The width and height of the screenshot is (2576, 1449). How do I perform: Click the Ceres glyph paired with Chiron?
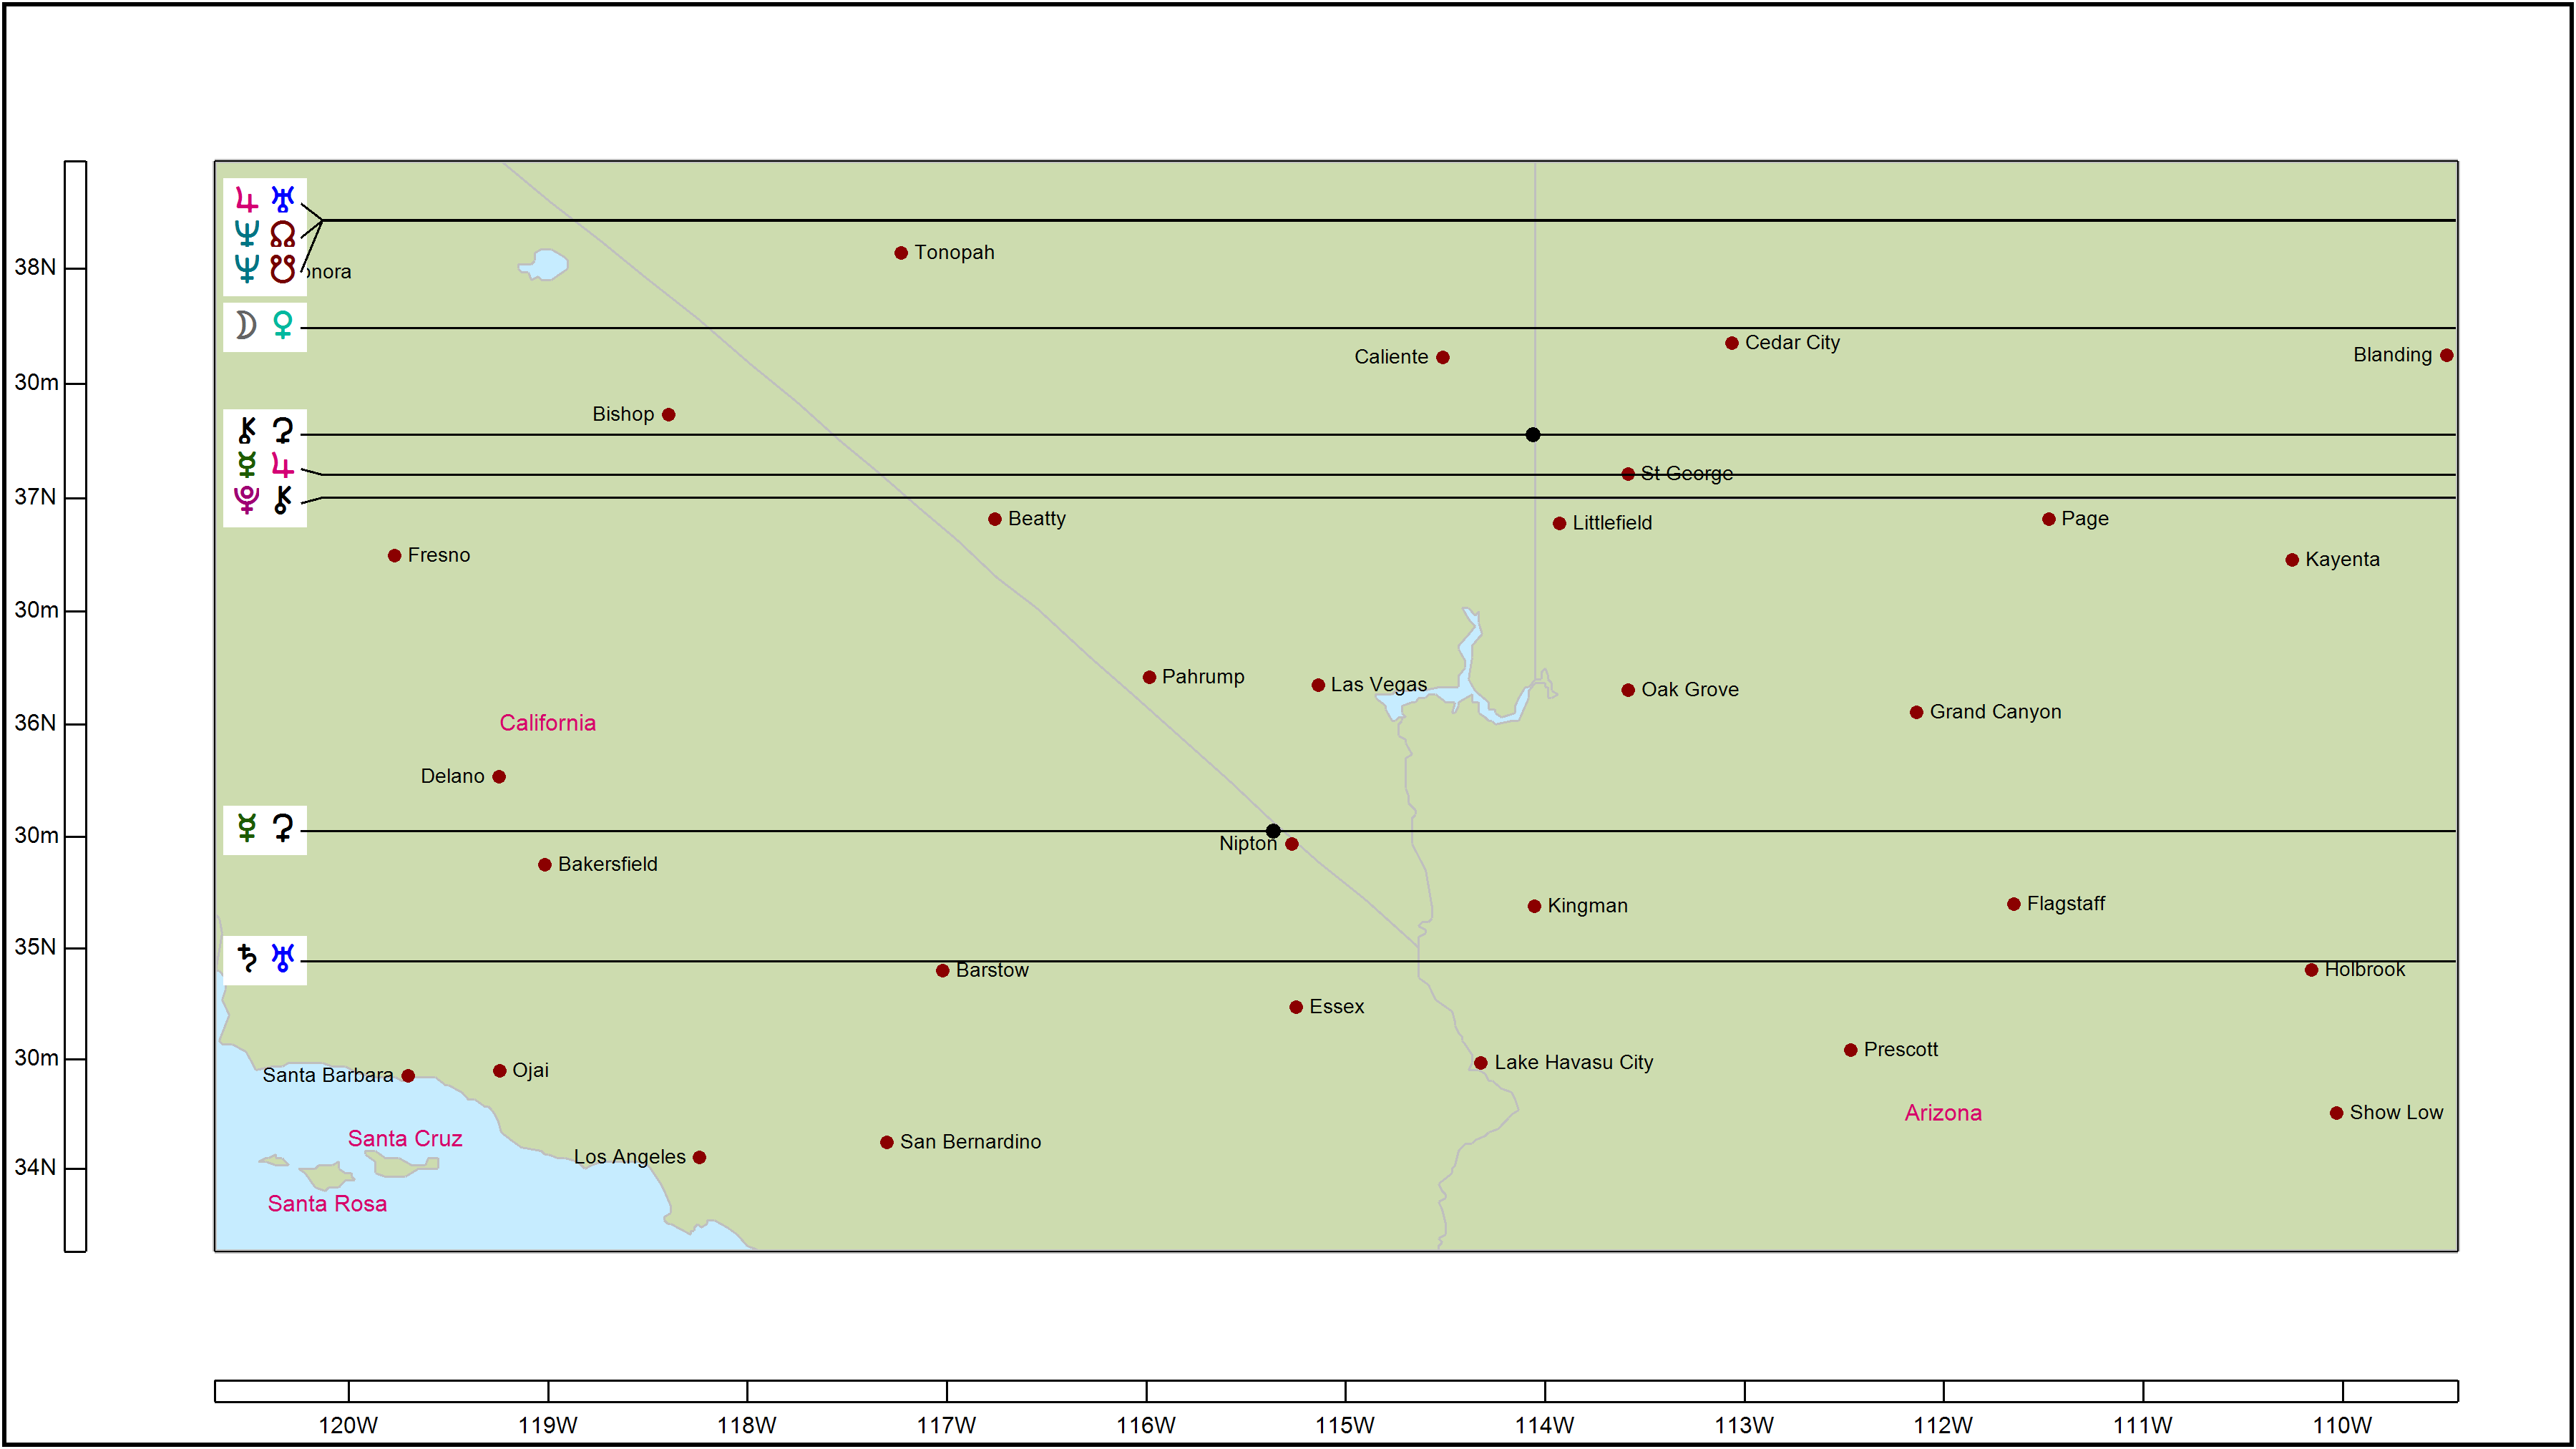pyautogui.click(x=283, y=430)
